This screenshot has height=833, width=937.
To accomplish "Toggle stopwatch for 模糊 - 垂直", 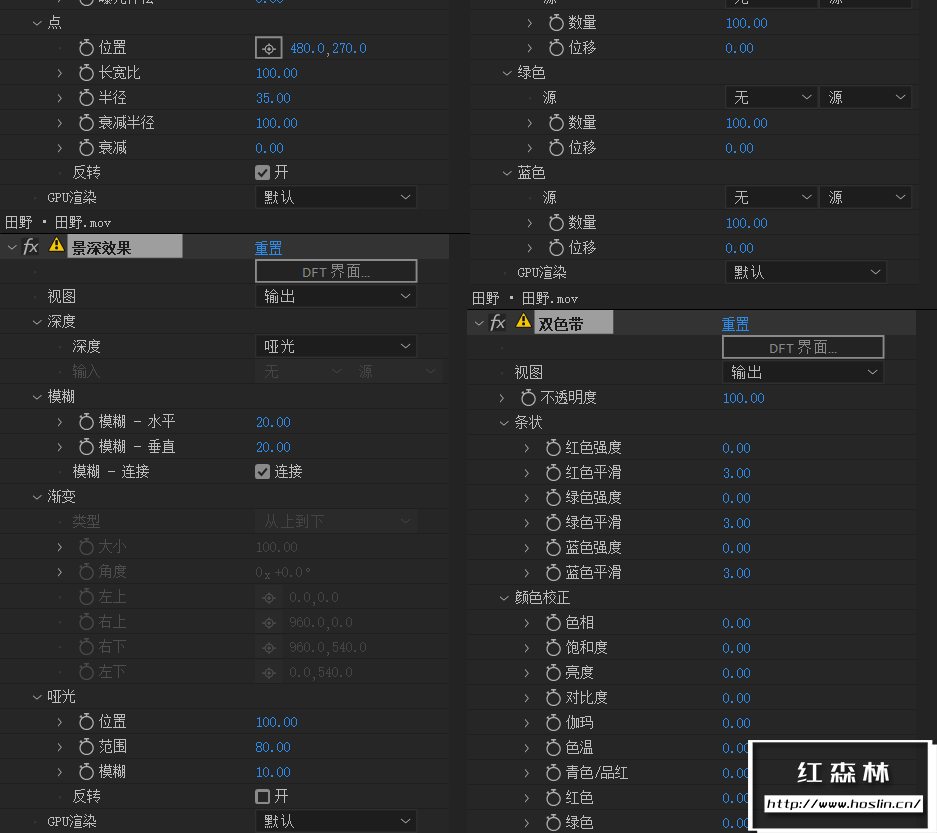I will point(86,447).
